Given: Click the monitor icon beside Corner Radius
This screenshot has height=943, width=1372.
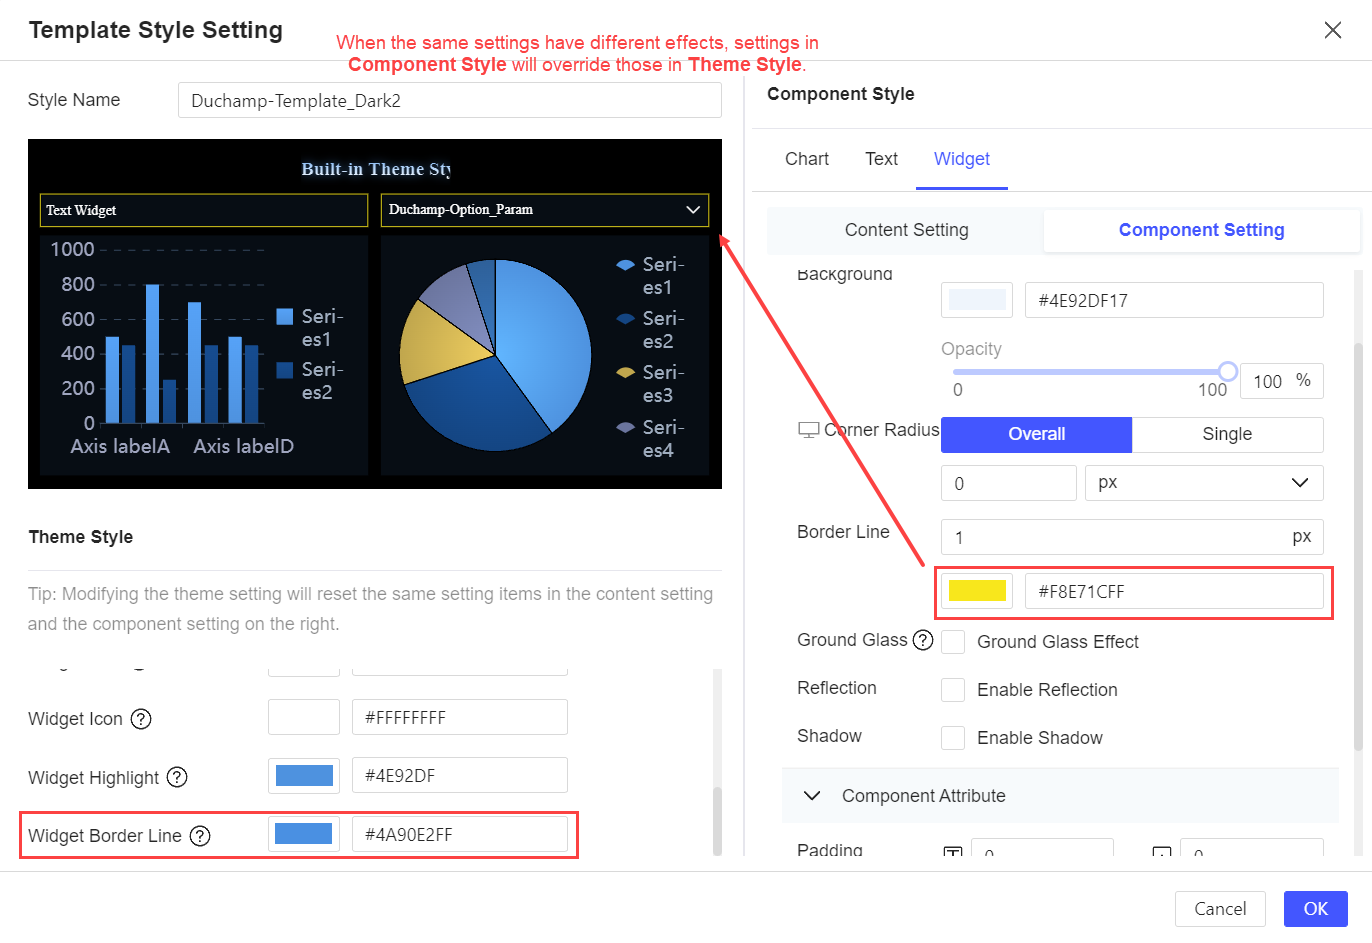Looking at the screenshot, I should coord(808,430).
